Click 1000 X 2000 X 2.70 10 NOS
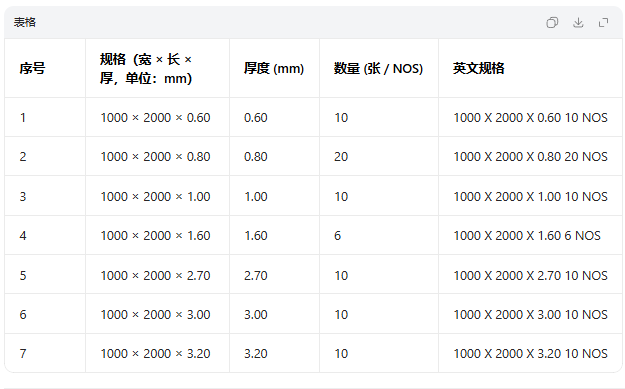 [531, 275]
